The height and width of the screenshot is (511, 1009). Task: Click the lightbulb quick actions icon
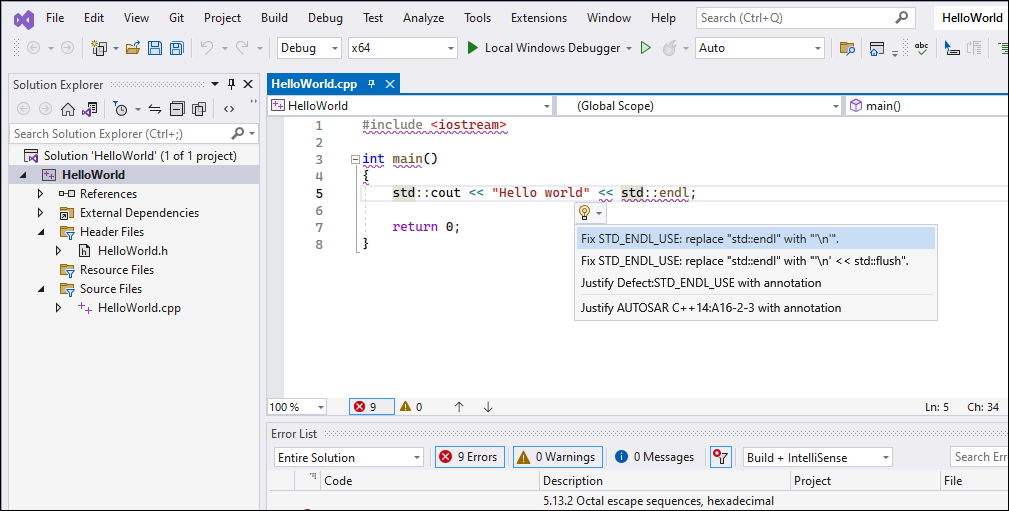(x=584, y=212)
